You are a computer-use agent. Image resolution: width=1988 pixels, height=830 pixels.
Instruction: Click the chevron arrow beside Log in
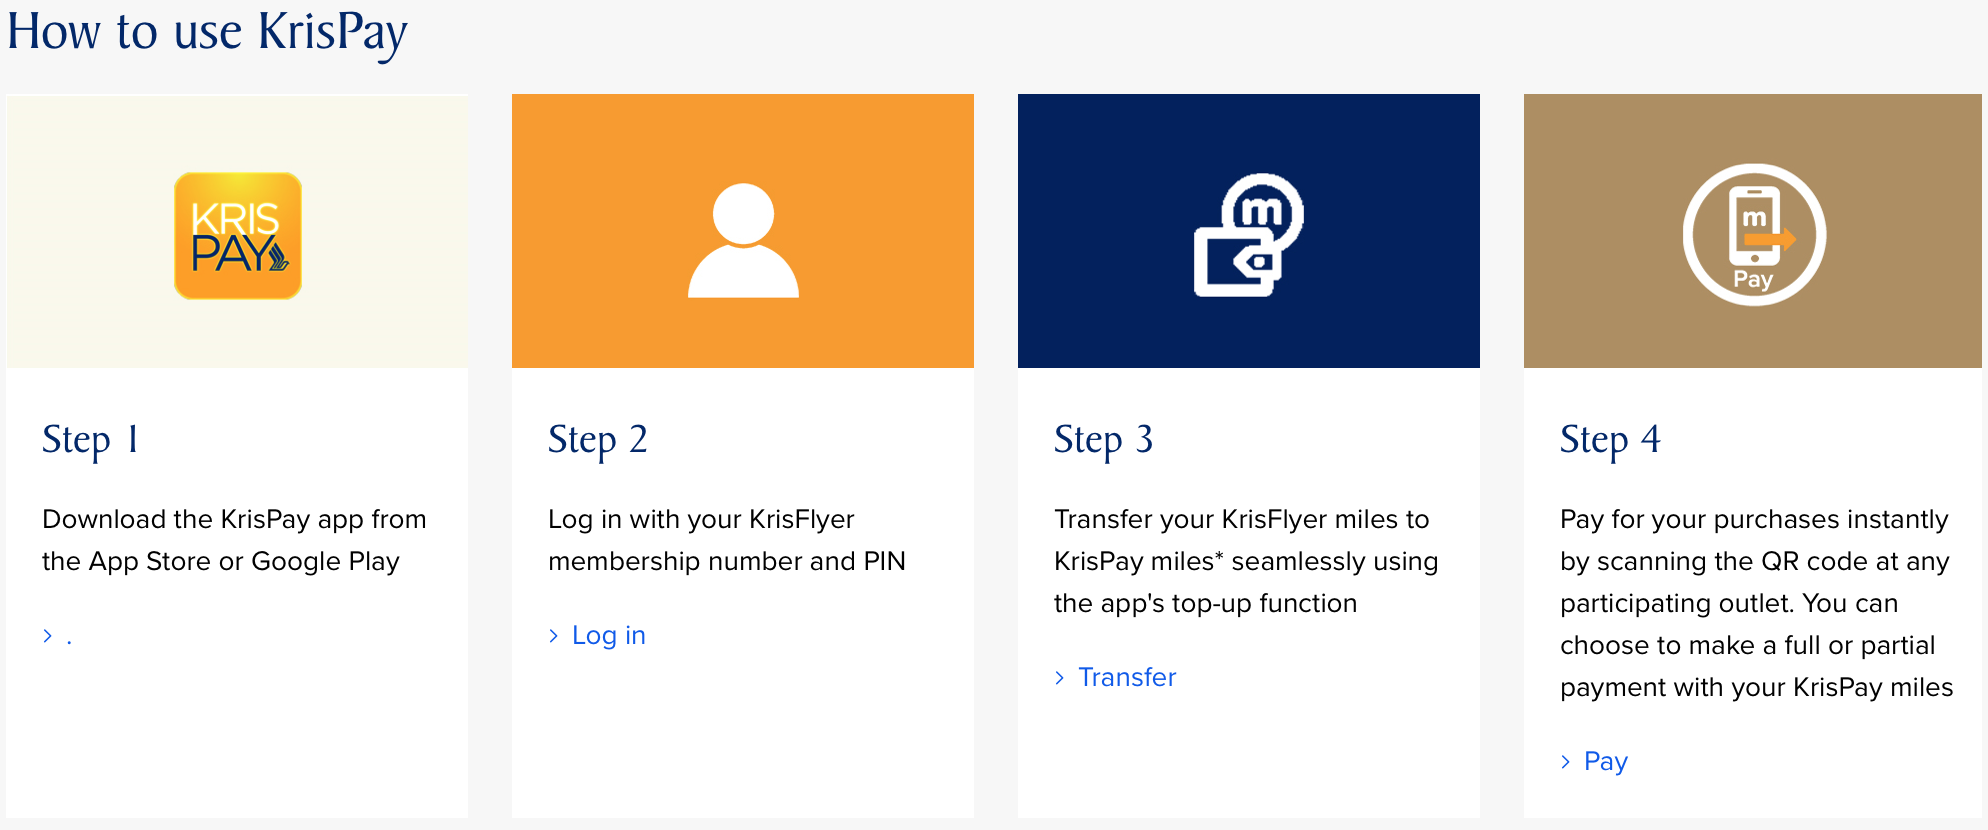554,636
